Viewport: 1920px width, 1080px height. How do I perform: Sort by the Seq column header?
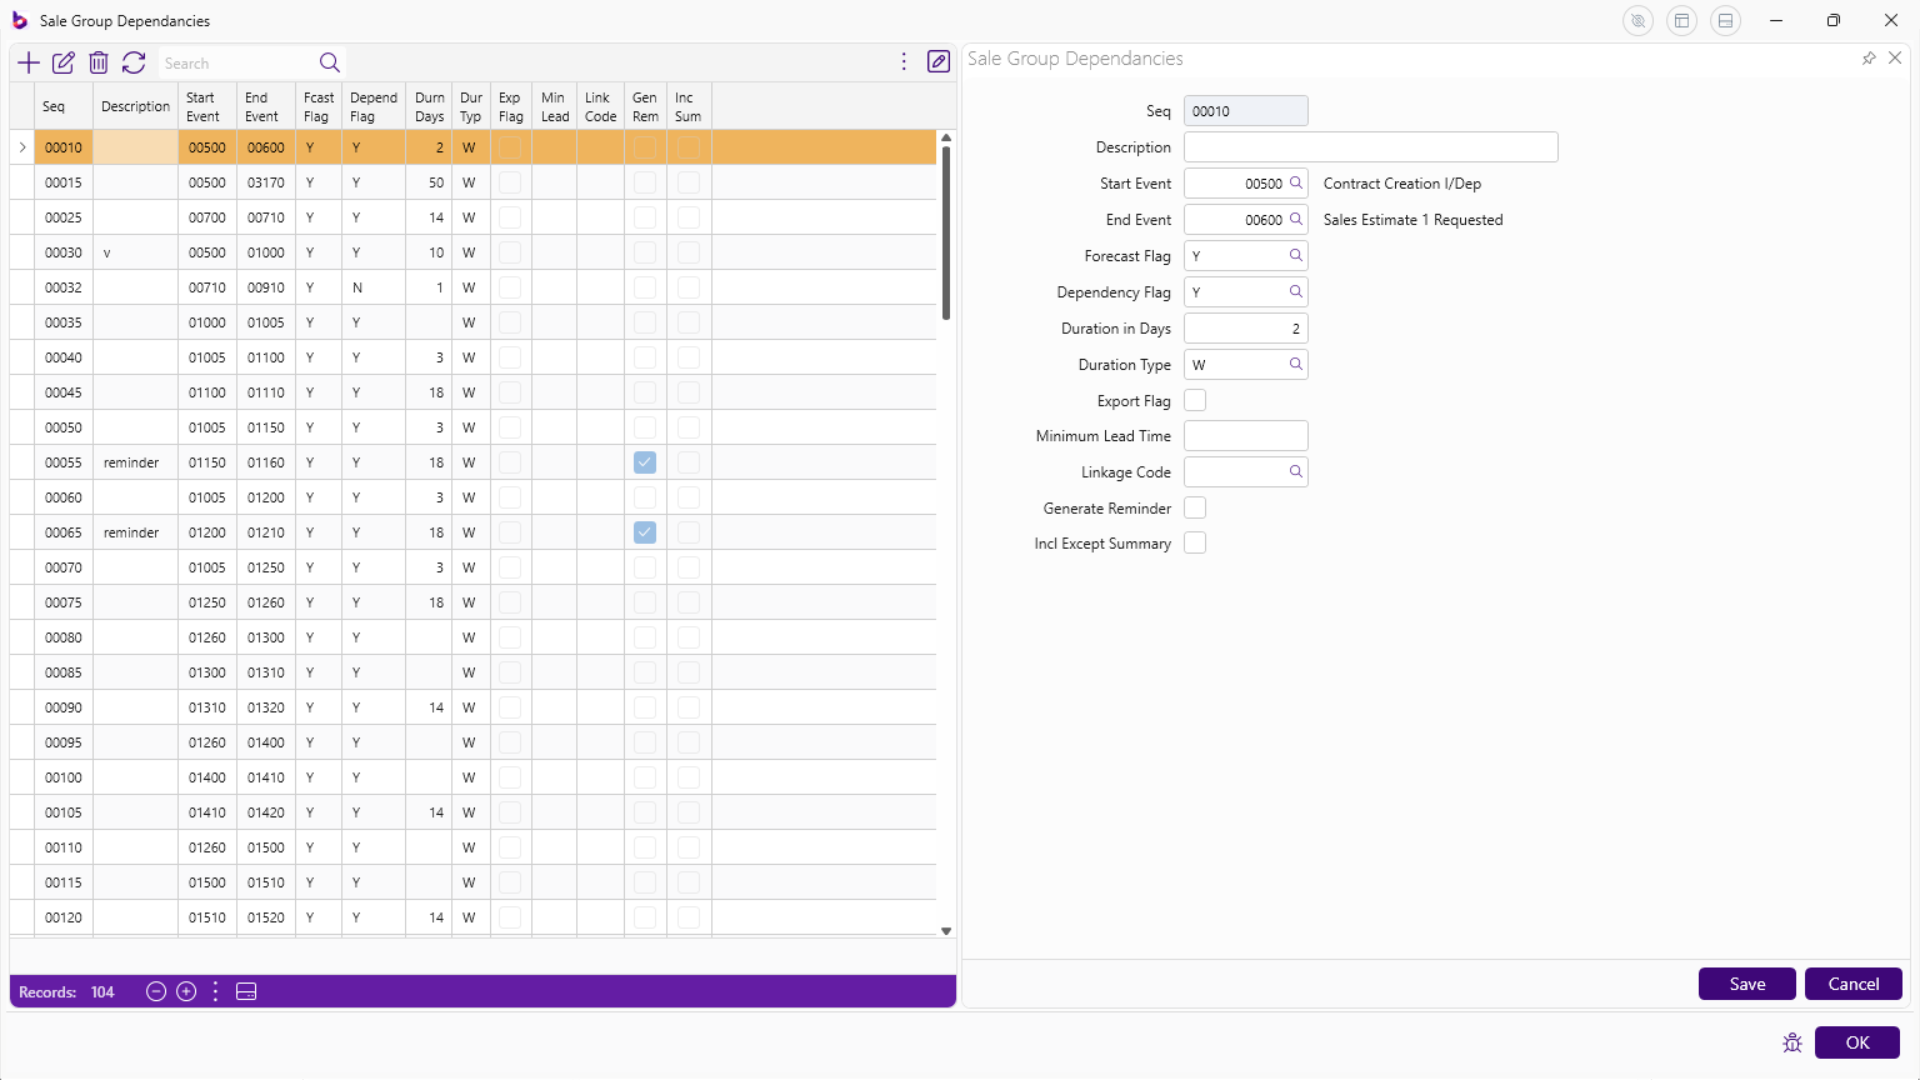54,106
